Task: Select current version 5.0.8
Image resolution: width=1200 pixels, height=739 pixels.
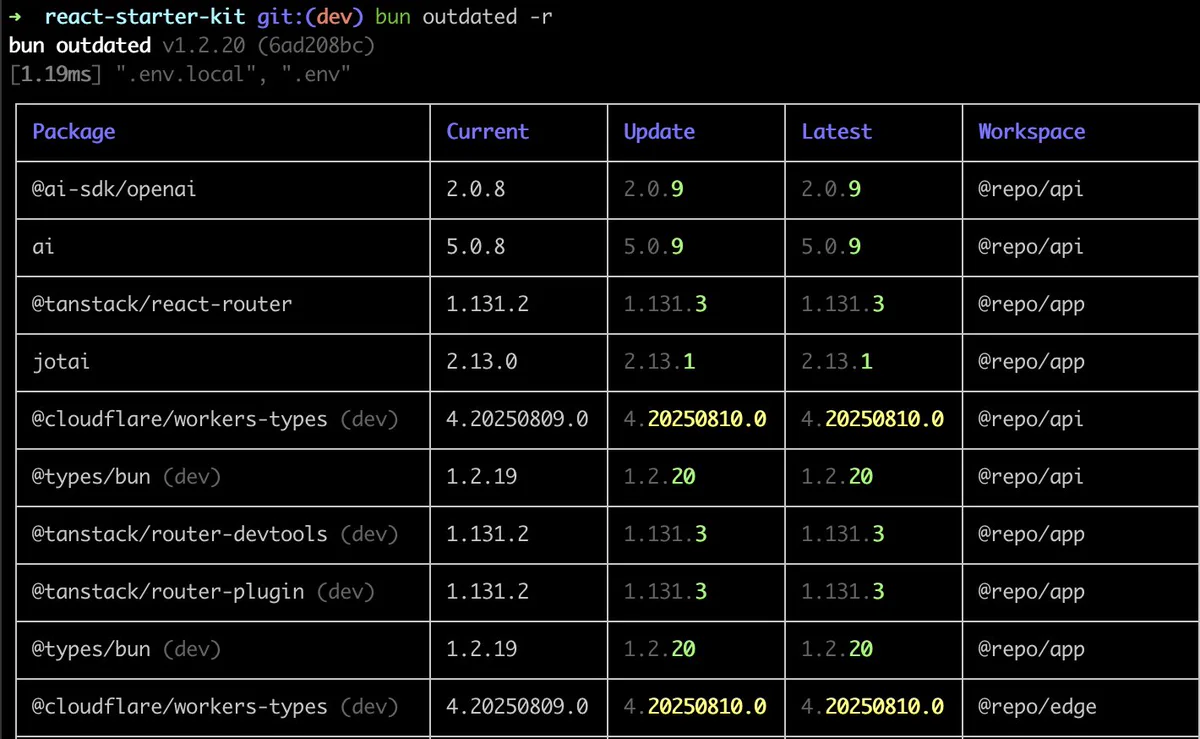Action: point(476,246)
